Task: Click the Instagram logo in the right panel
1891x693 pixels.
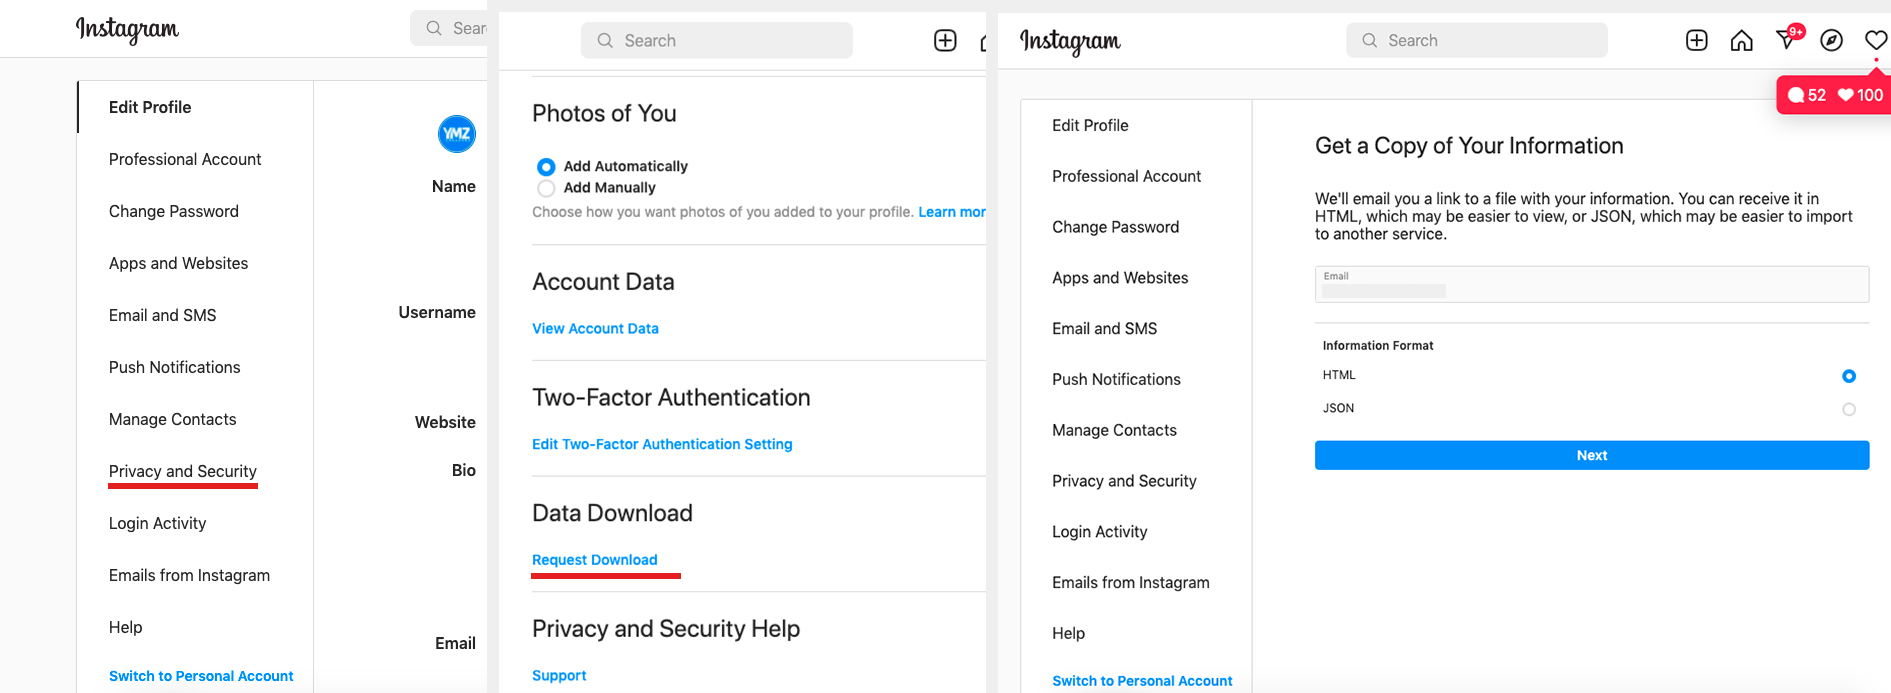Action: pyautogui.click(x=1070, y=41)
